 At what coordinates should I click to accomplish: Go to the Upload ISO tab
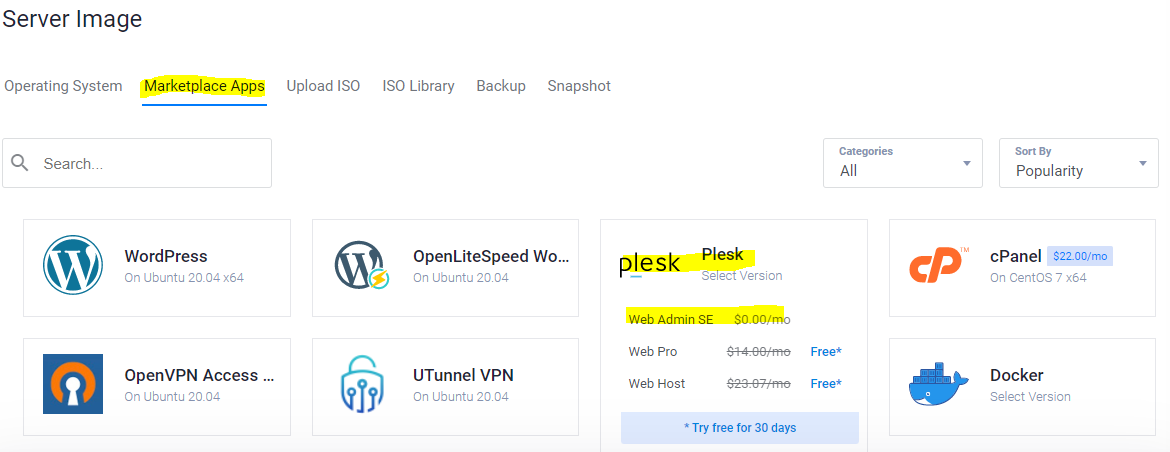click(323, 86)
